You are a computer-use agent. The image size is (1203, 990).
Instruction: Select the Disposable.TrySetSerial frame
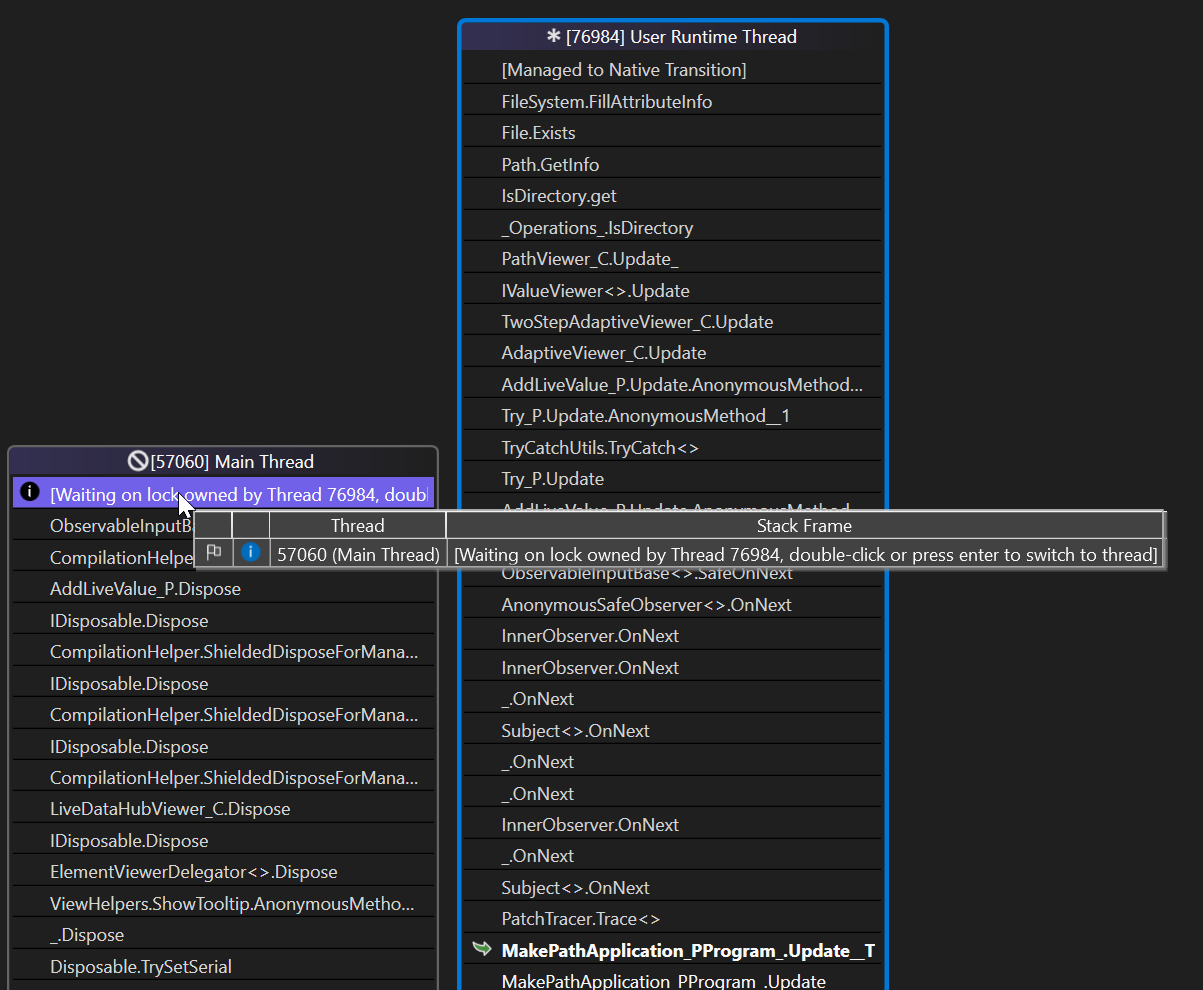tap(141, 966)
